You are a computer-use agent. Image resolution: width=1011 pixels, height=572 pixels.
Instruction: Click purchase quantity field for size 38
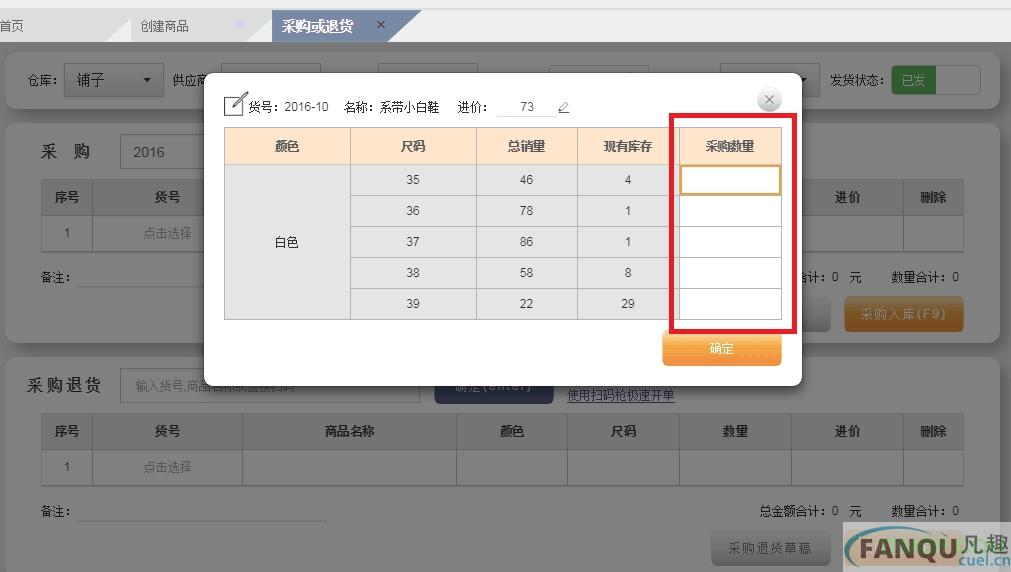coord(730,273)
